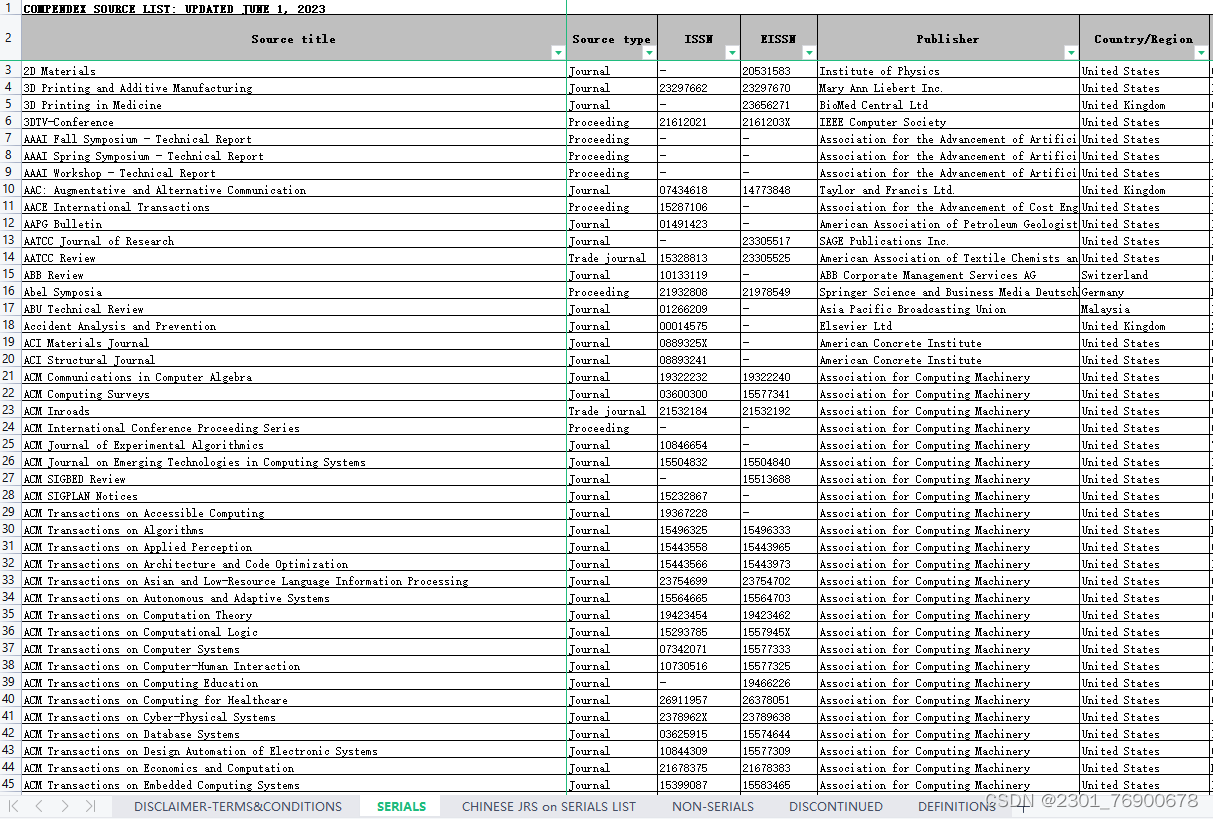Screen dimensions: 1213x819
Task: Select EISSN value 2161203X
Action: (x=779, y=122)
